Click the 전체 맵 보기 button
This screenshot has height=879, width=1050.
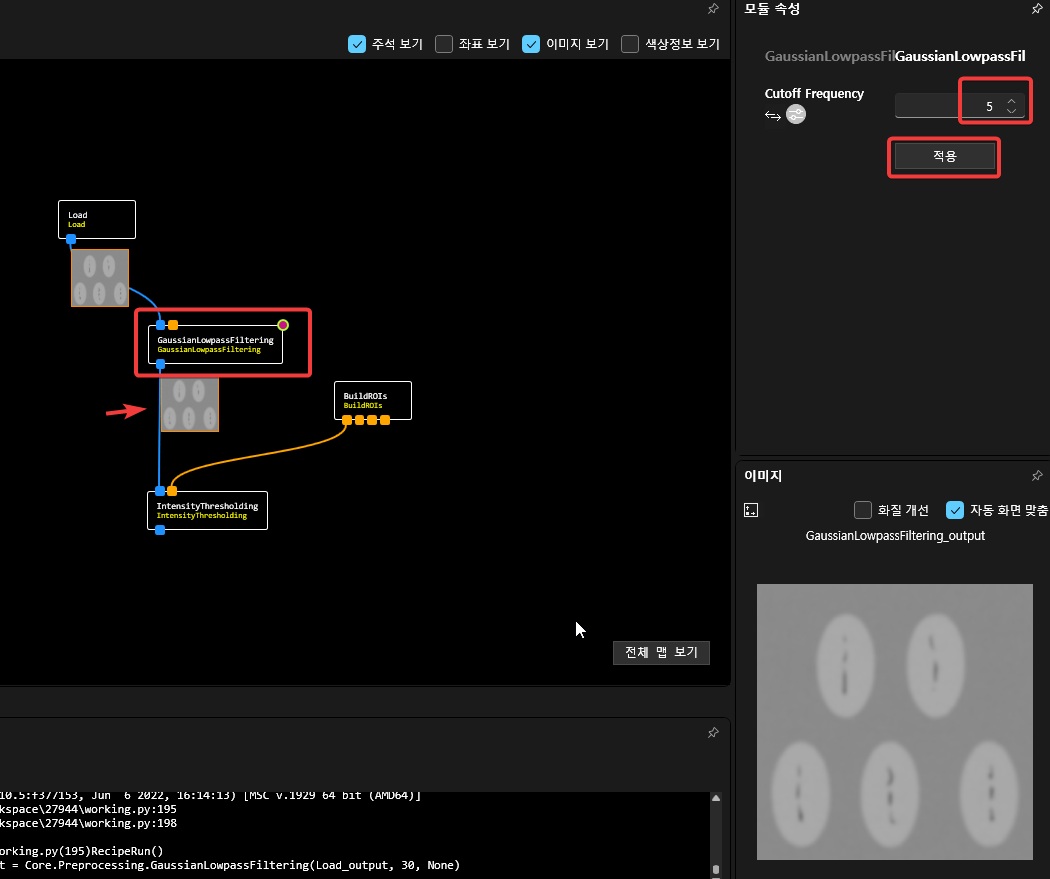[661, 652]
